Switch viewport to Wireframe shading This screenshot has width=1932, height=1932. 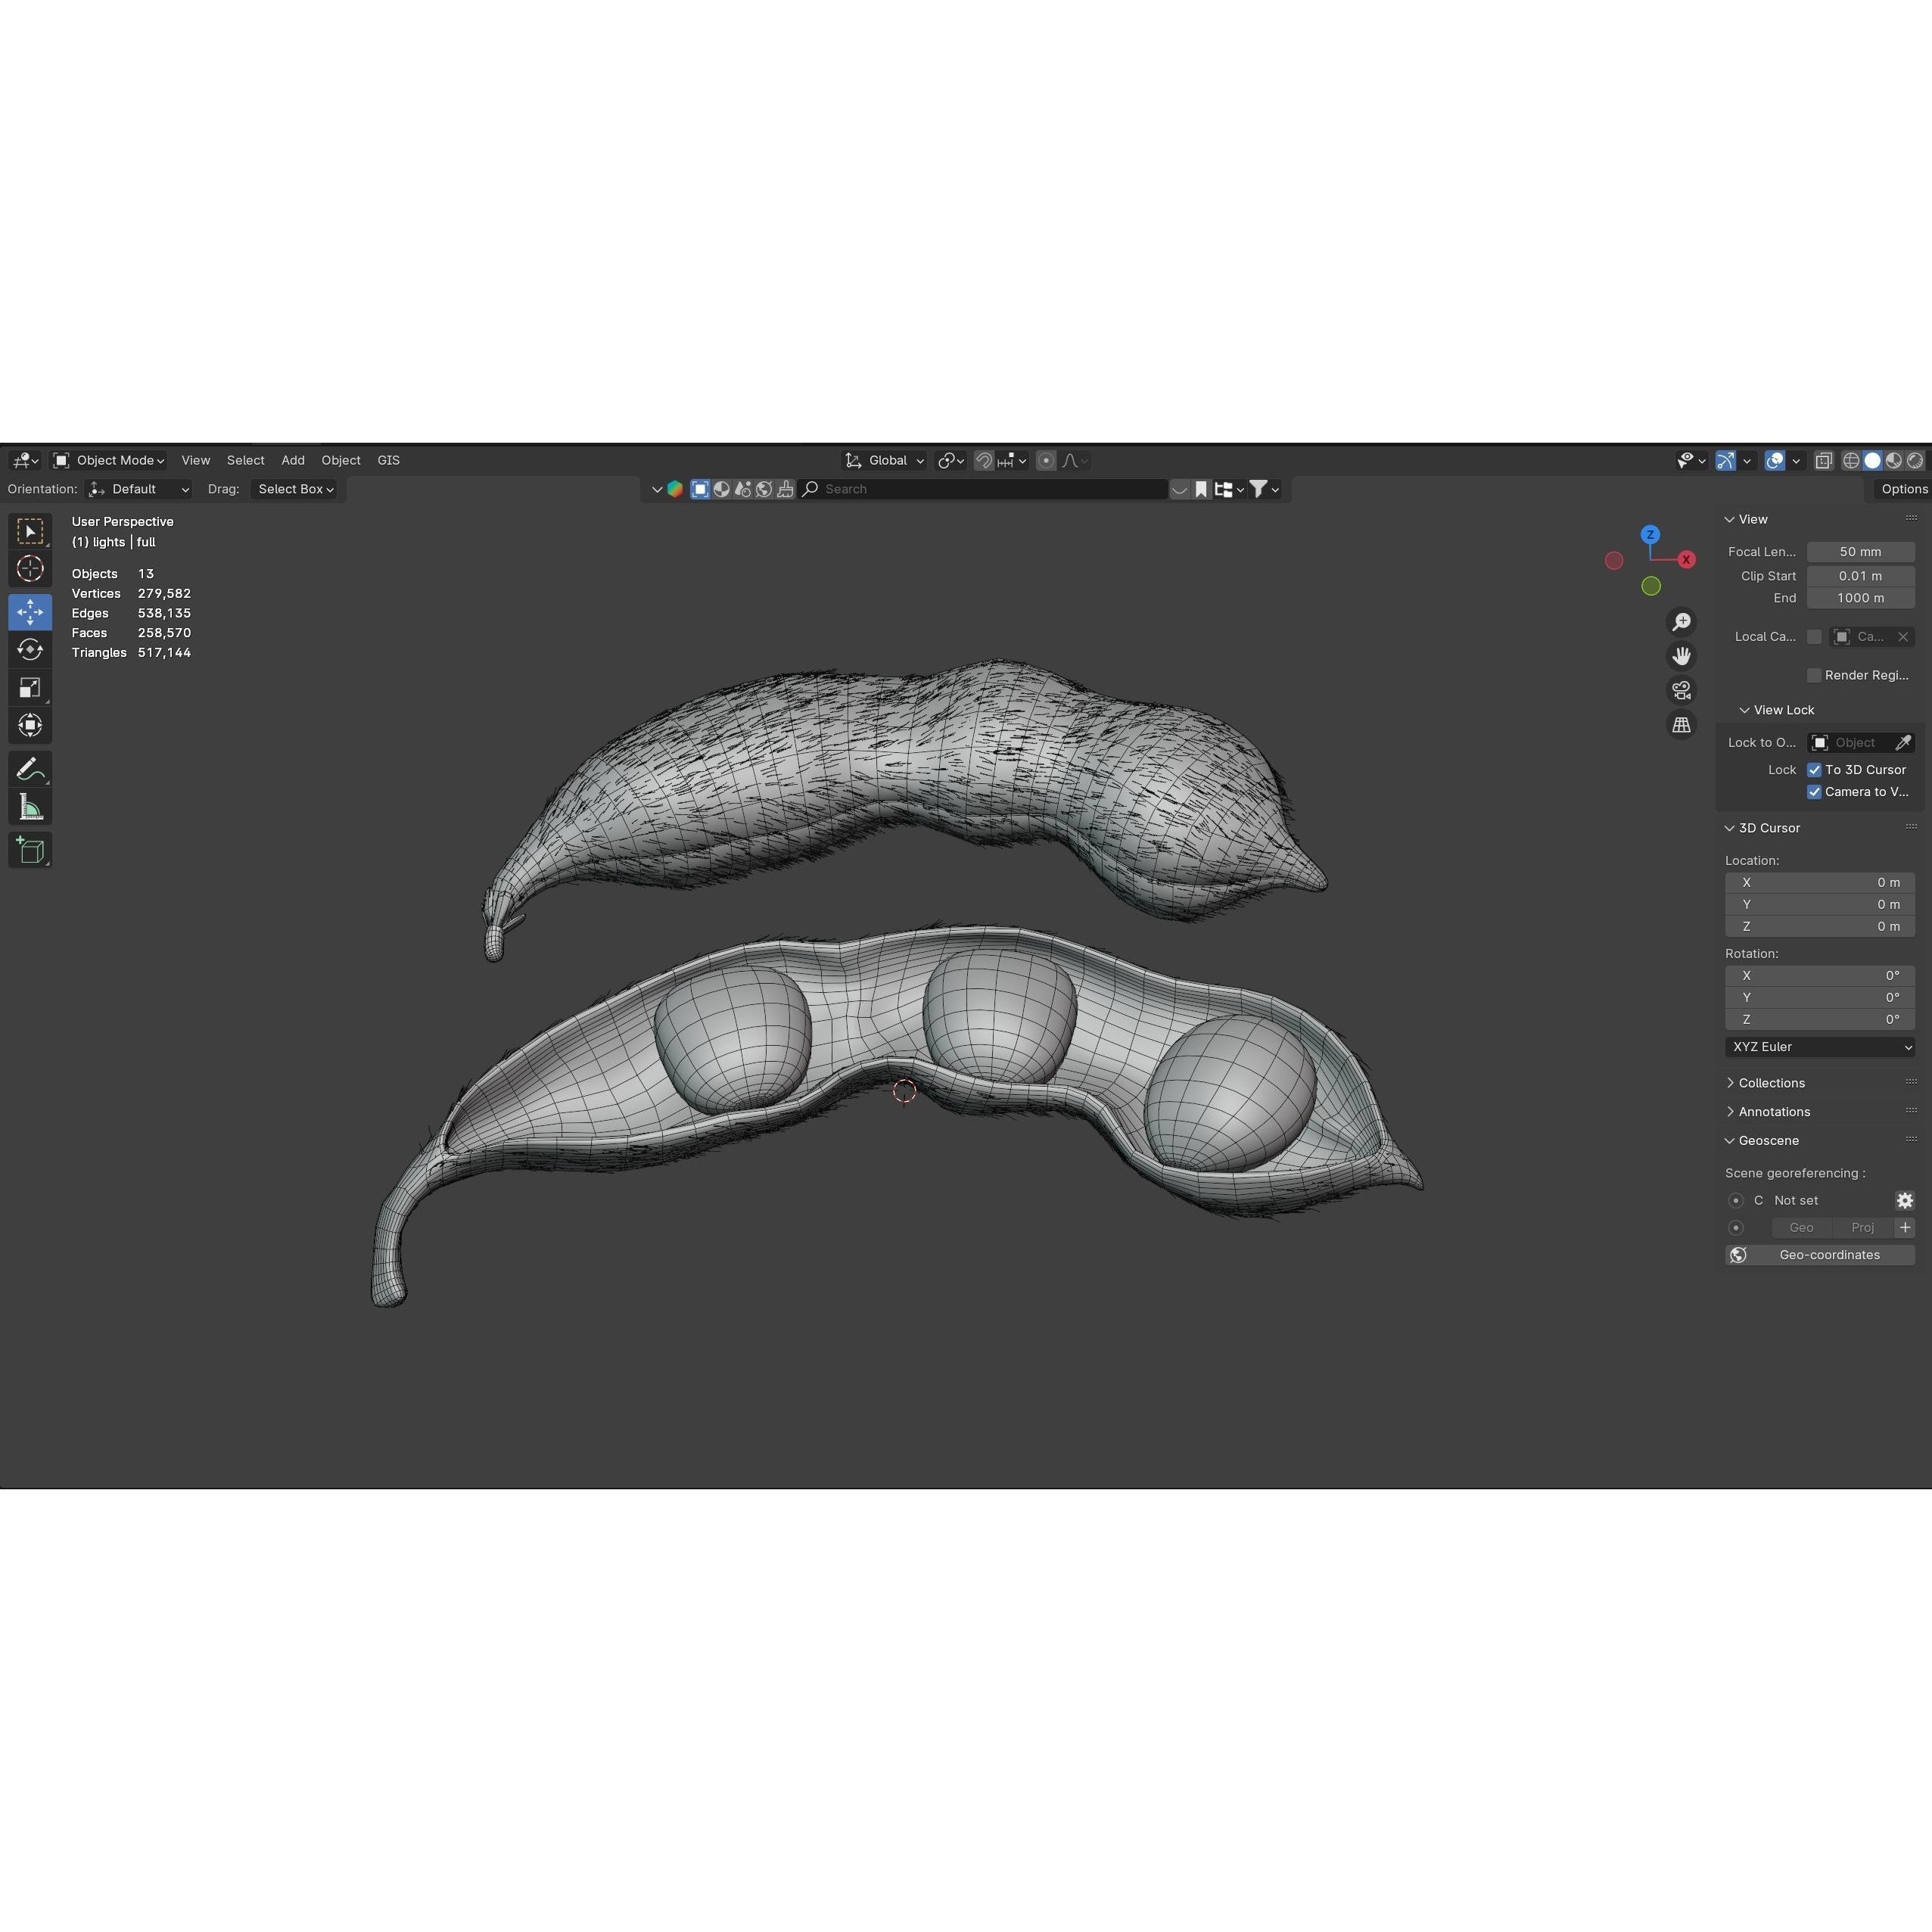1852,460
